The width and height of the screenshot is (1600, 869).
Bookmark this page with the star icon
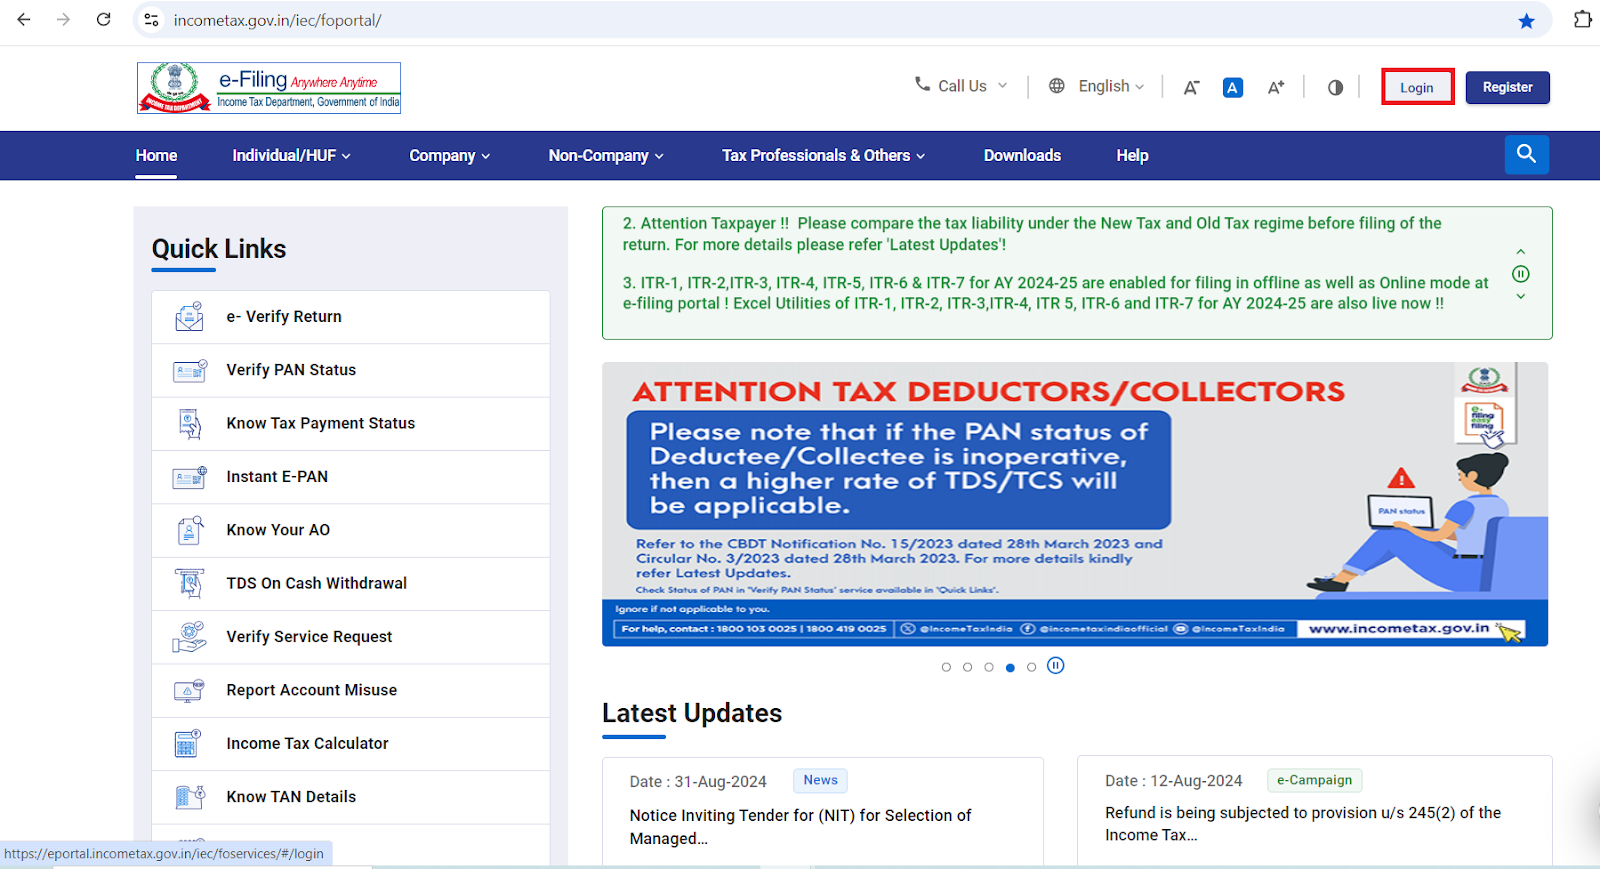[1526, 21]
